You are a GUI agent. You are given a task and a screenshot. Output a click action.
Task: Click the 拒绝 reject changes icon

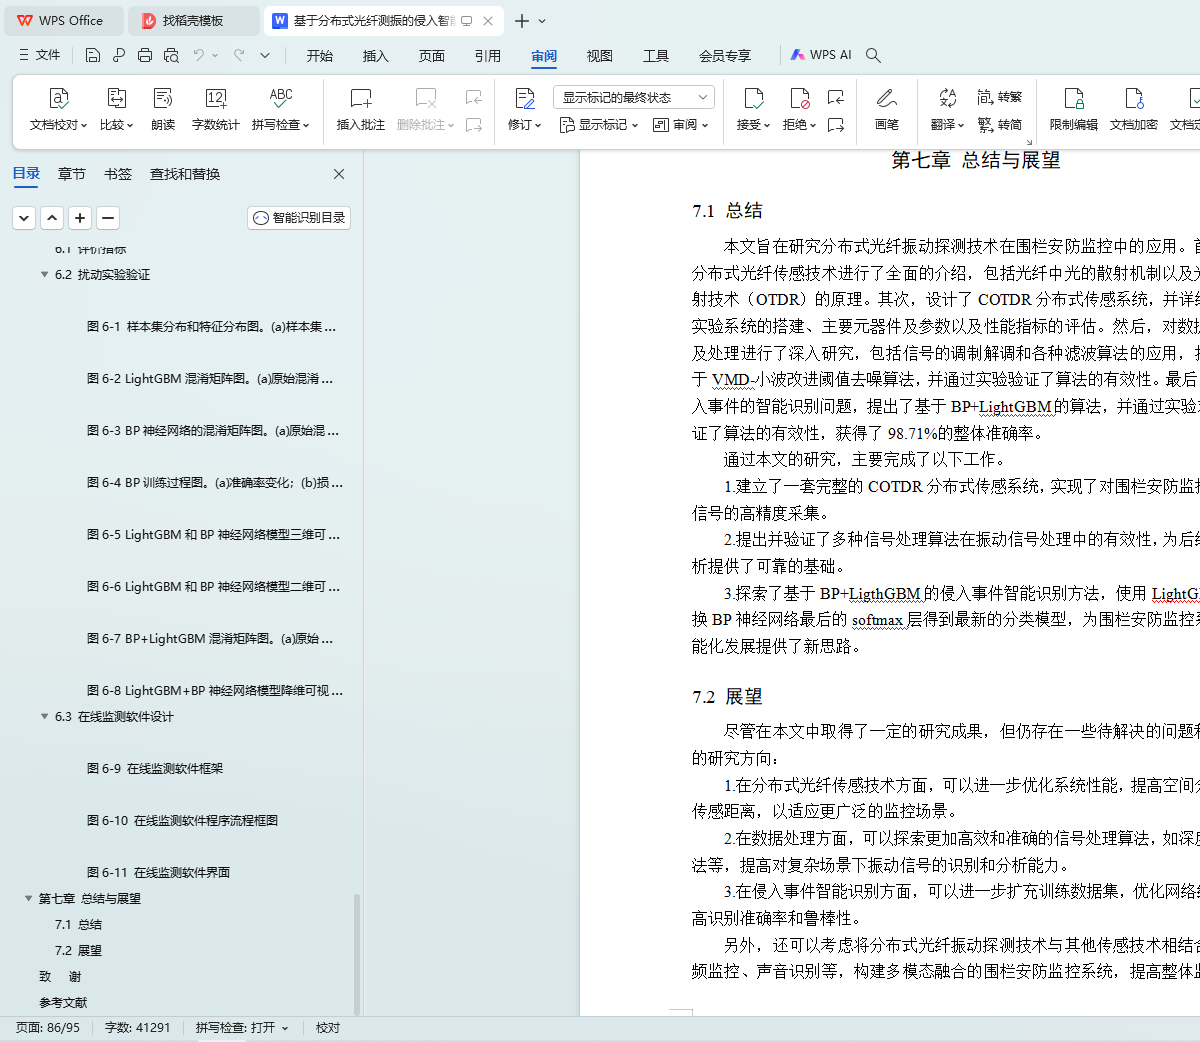[800, 98]
